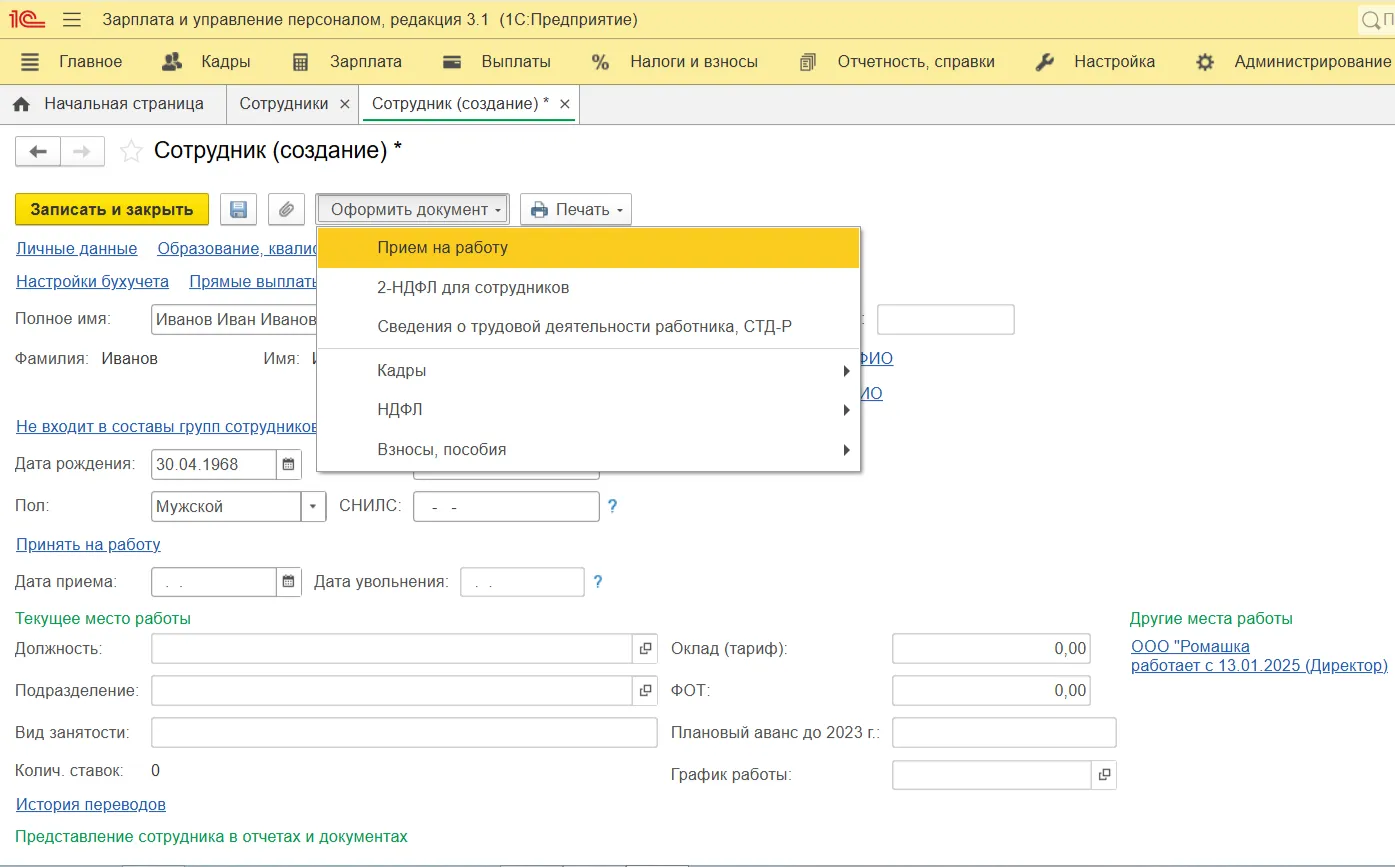Viewport: 1395px width, 867px height.
Task: Open the Настройки бухучета link
Action: coord(92,282)
